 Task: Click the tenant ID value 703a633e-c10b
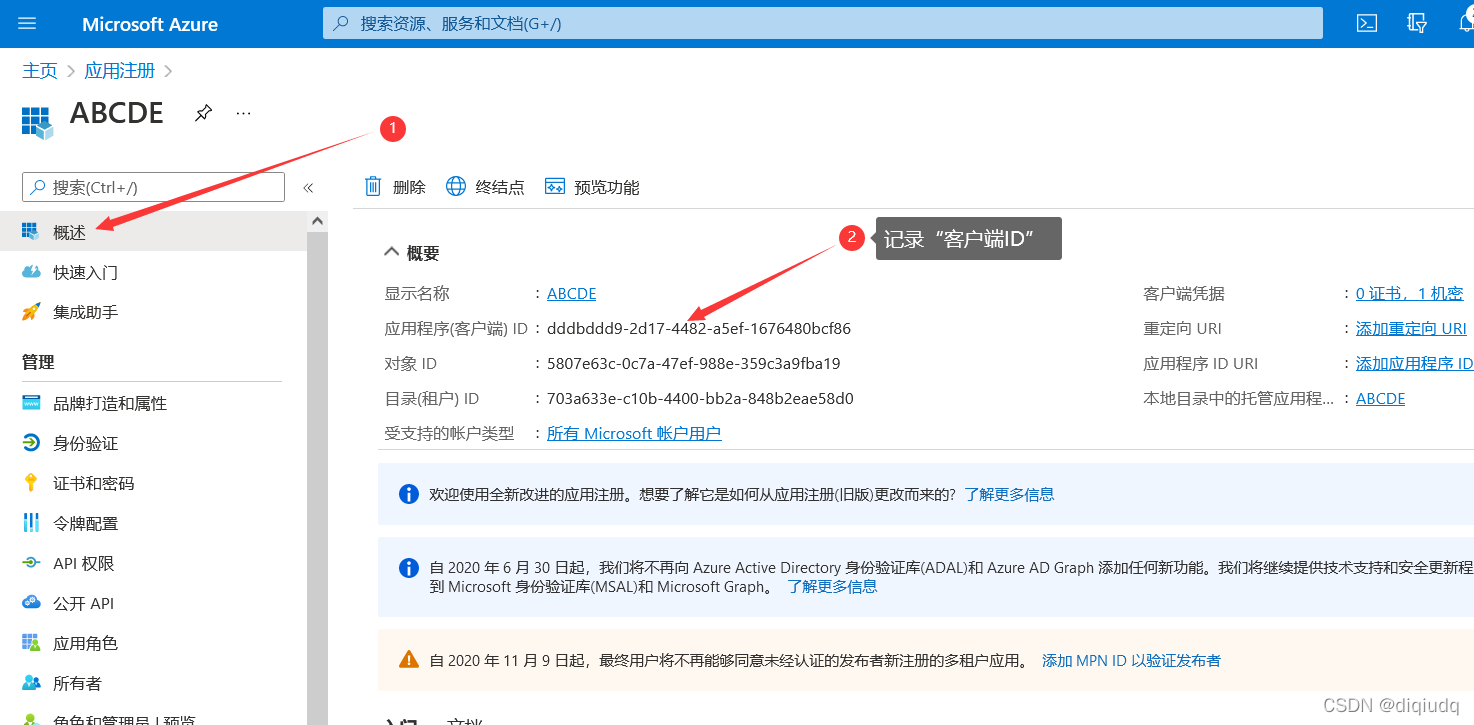click(x=700, y=399)
